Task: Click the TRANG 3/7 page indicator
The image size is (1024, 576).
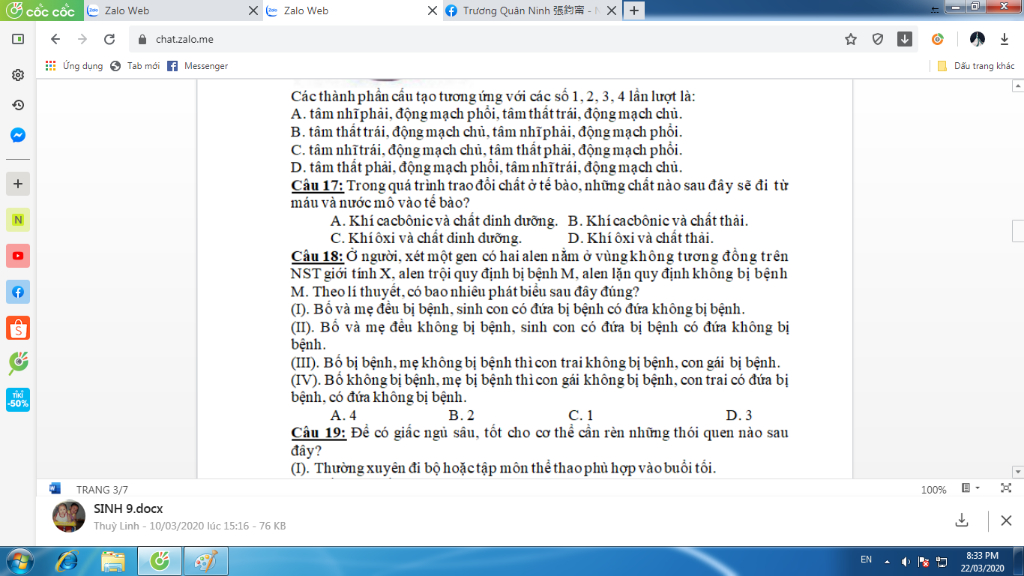Action: coord(102,489)
